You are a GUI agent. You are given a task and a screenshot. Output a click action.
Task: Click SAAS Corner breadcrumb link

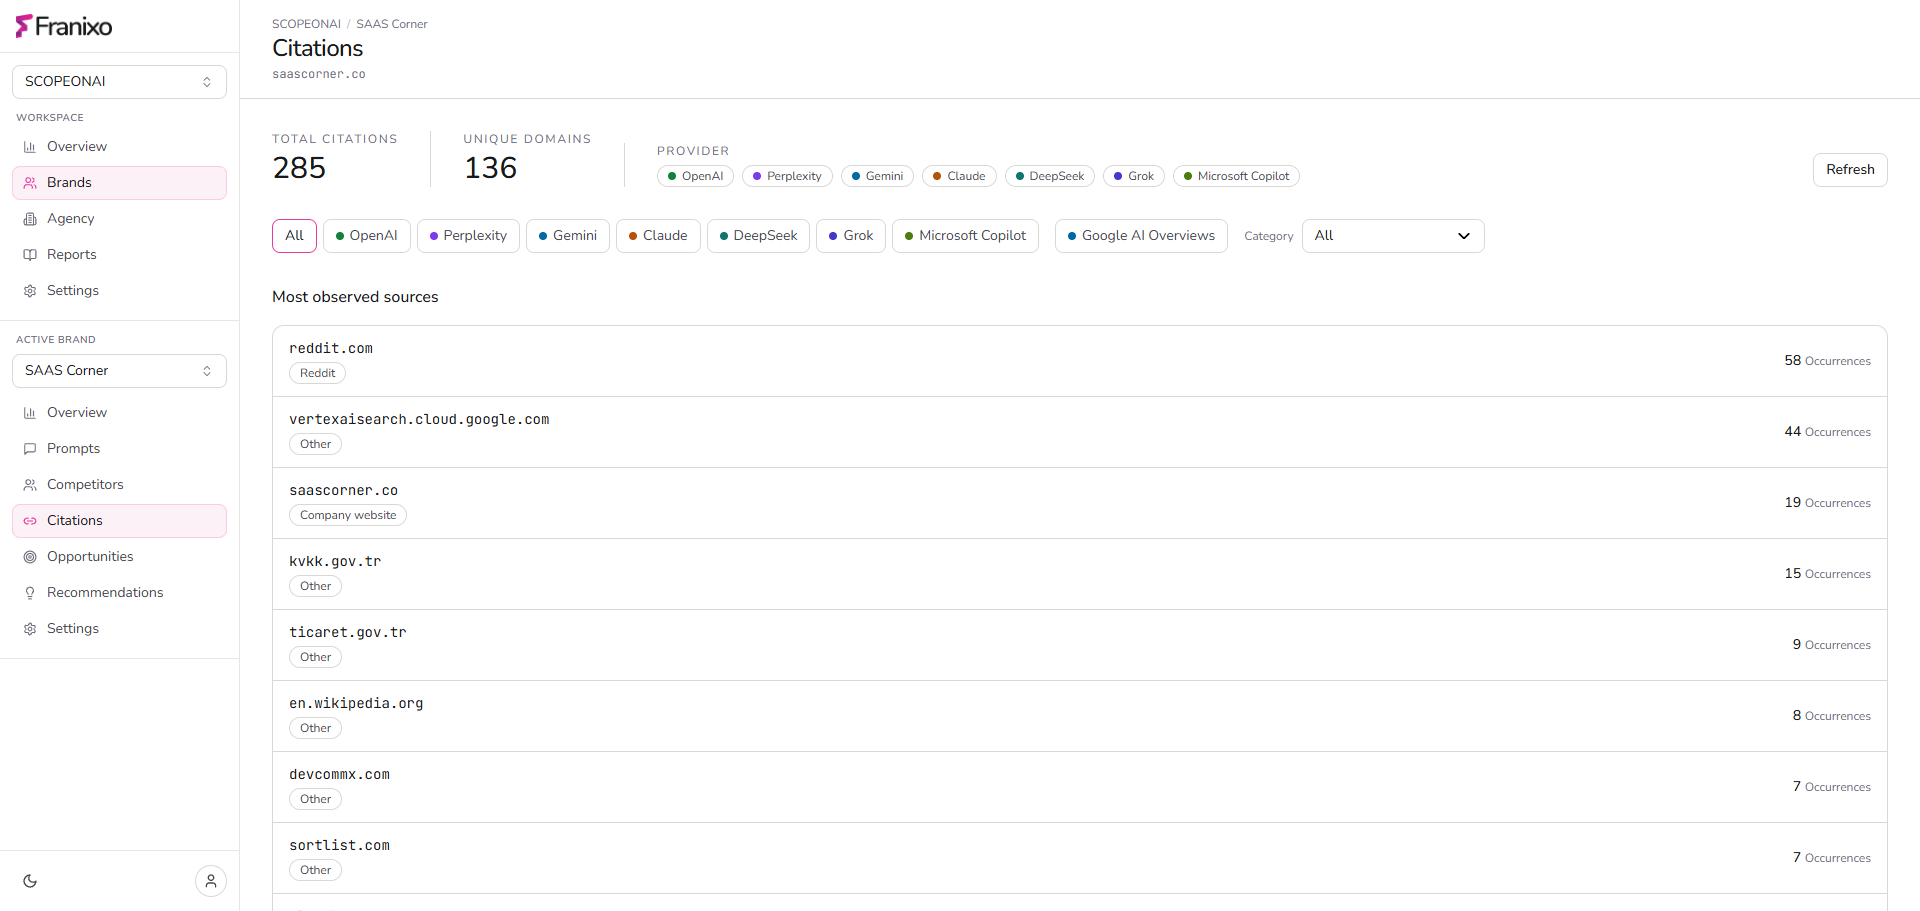[392, 24]
